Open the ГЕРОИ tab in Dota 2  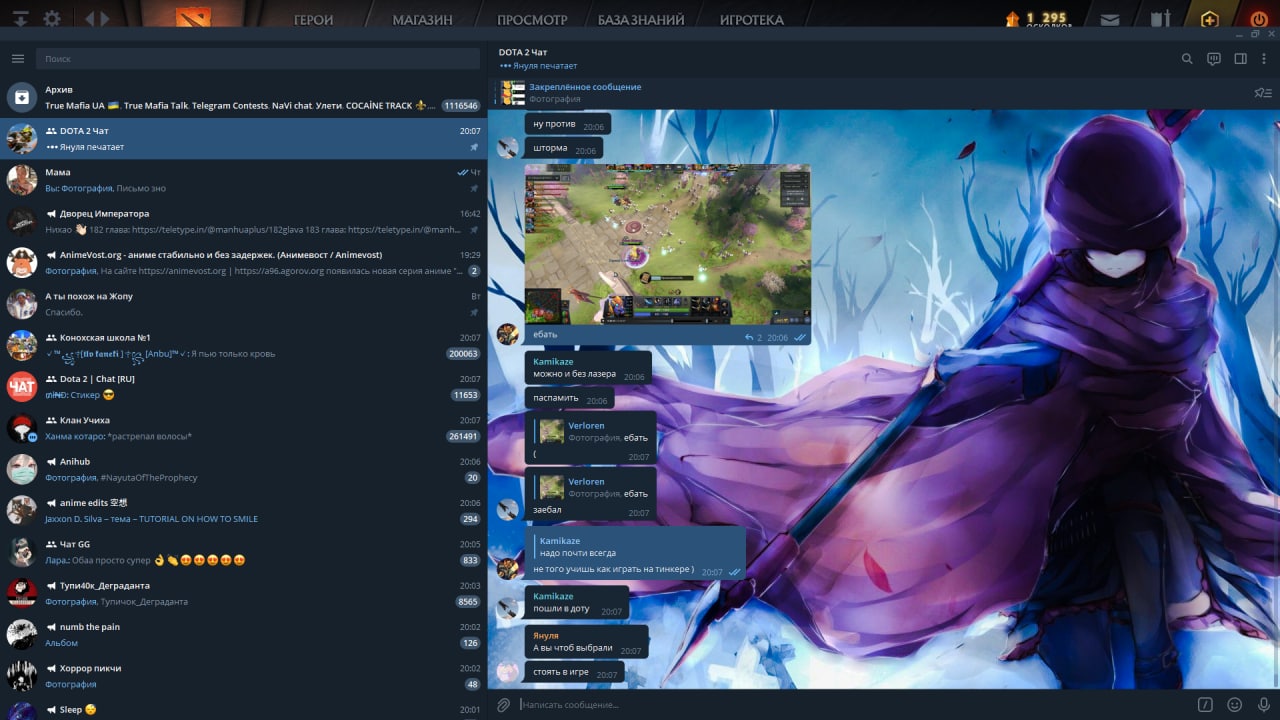[x=313, y=20]
